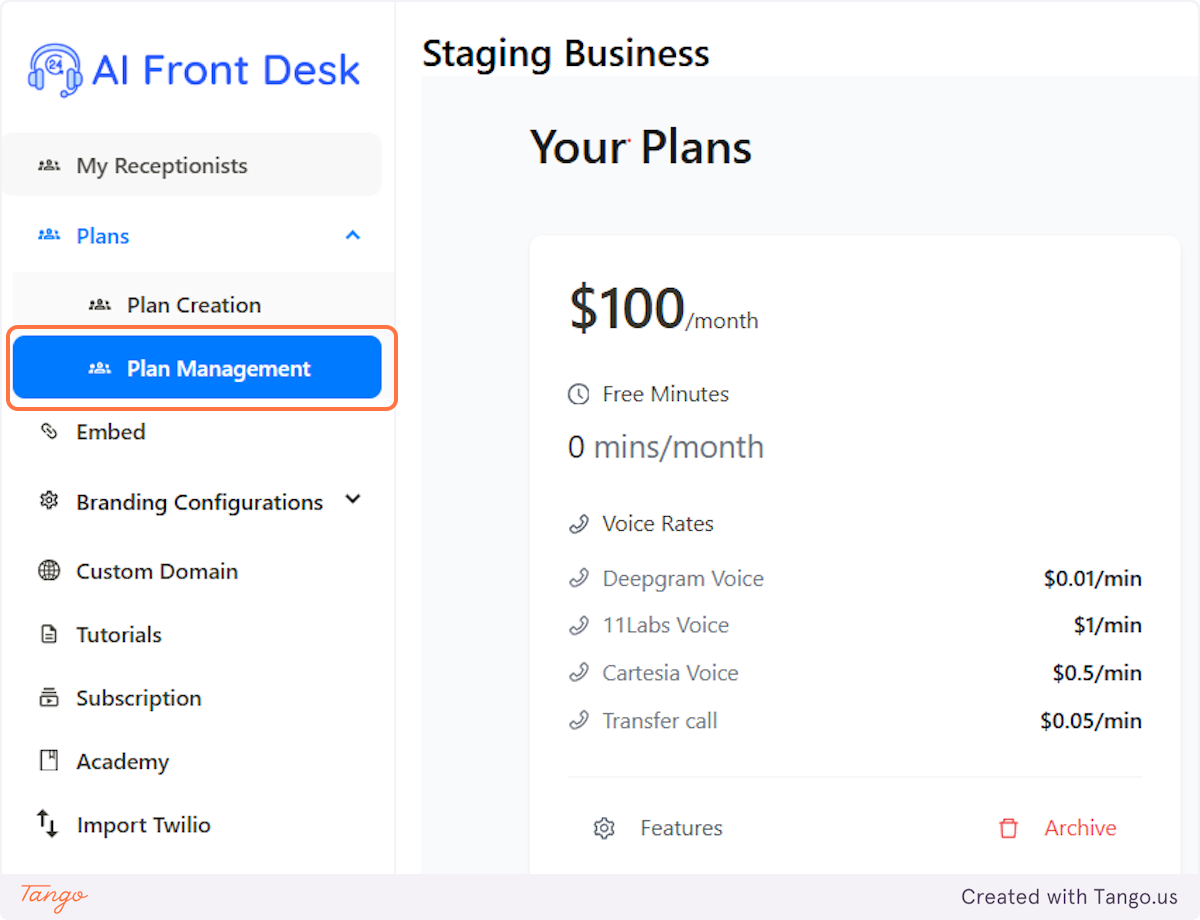
Task: Click the clock icon beside Free Minutes
Action: coord(578,394)
